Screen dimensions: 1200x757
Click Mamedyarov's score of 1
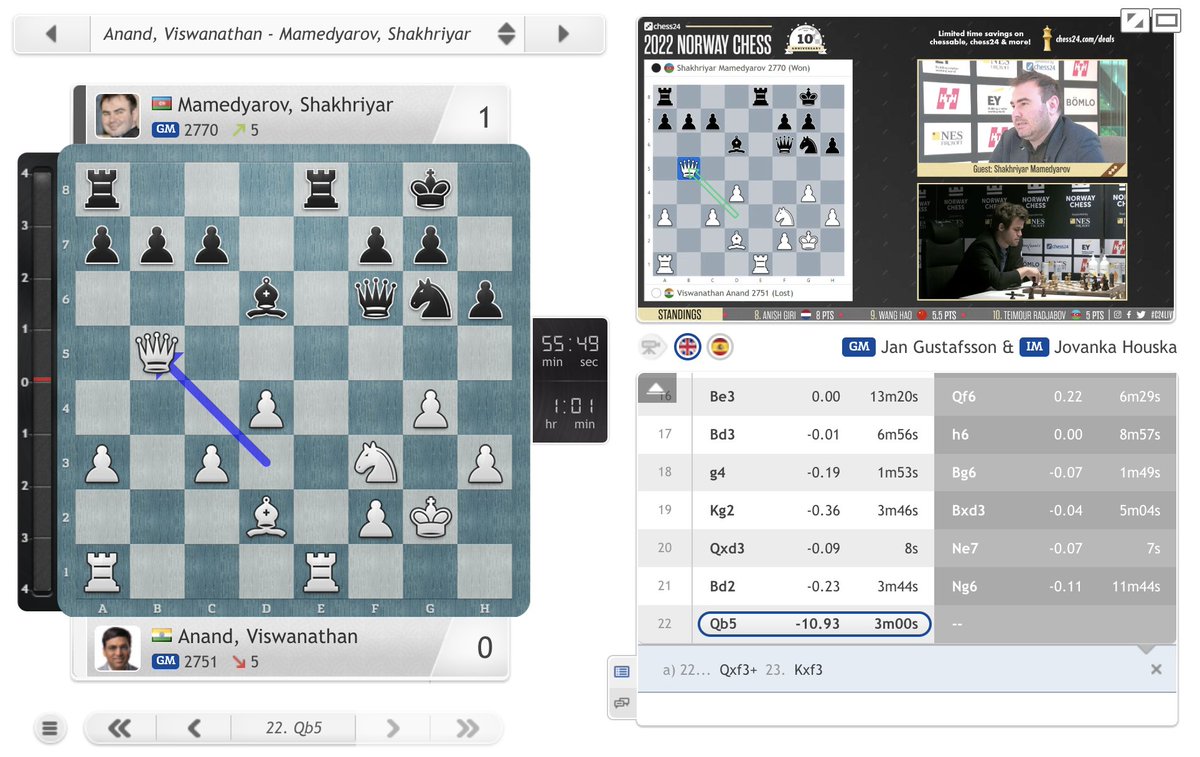pyautogui.click(x=484, y=117)
